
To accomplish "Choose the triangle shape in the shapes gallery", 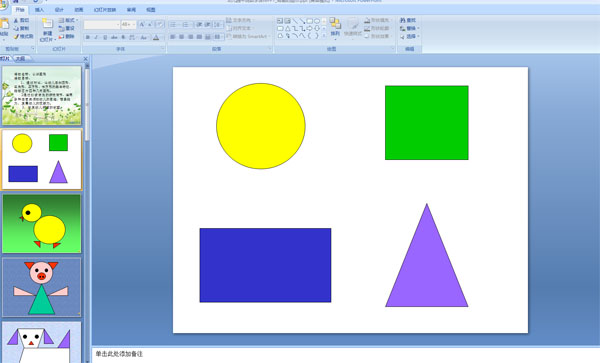I will pos(287,28).
